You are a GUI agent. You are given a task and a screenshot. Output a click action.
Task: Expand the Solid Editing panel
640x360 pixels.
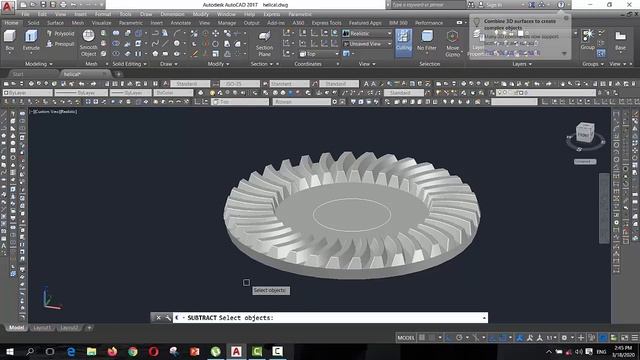point(130,64)
